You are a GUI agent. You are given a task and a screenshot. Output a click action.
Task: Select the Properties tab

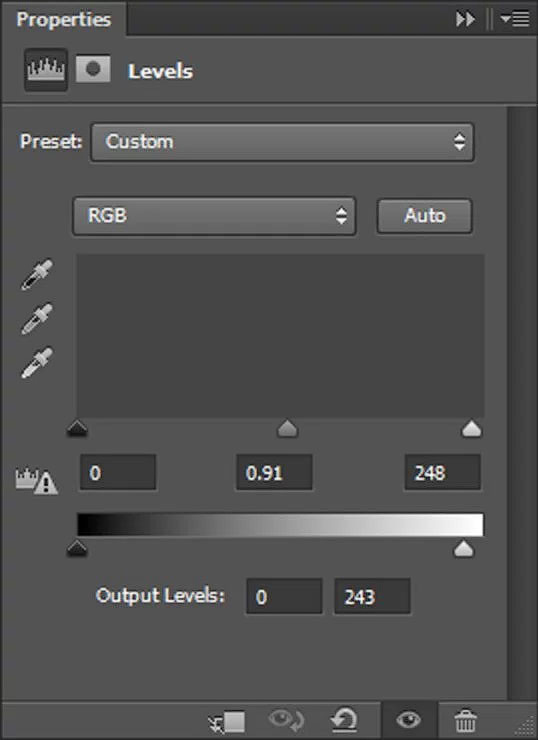64,19
